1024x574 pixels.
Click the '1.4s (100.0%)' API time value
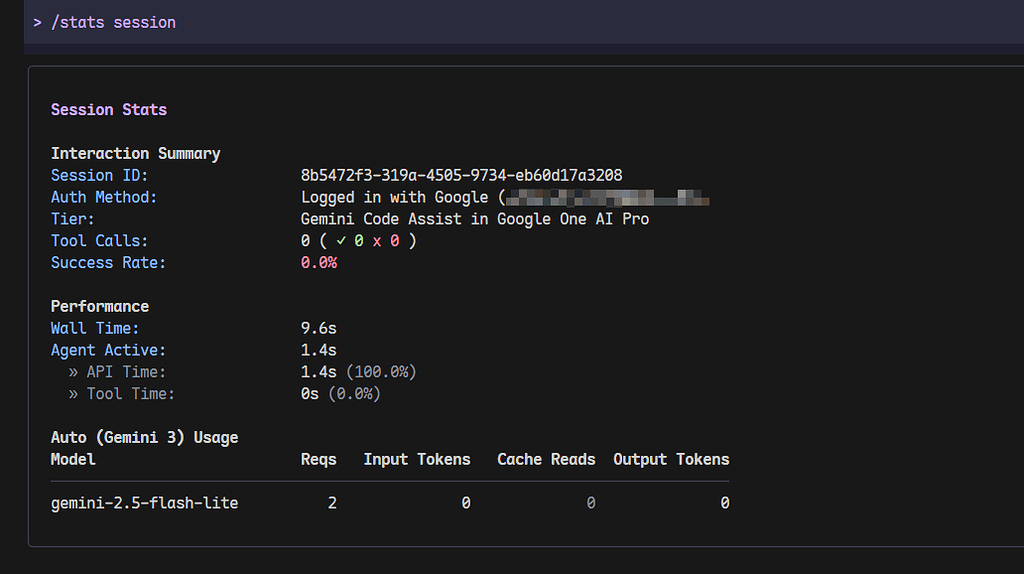point(359,372)
